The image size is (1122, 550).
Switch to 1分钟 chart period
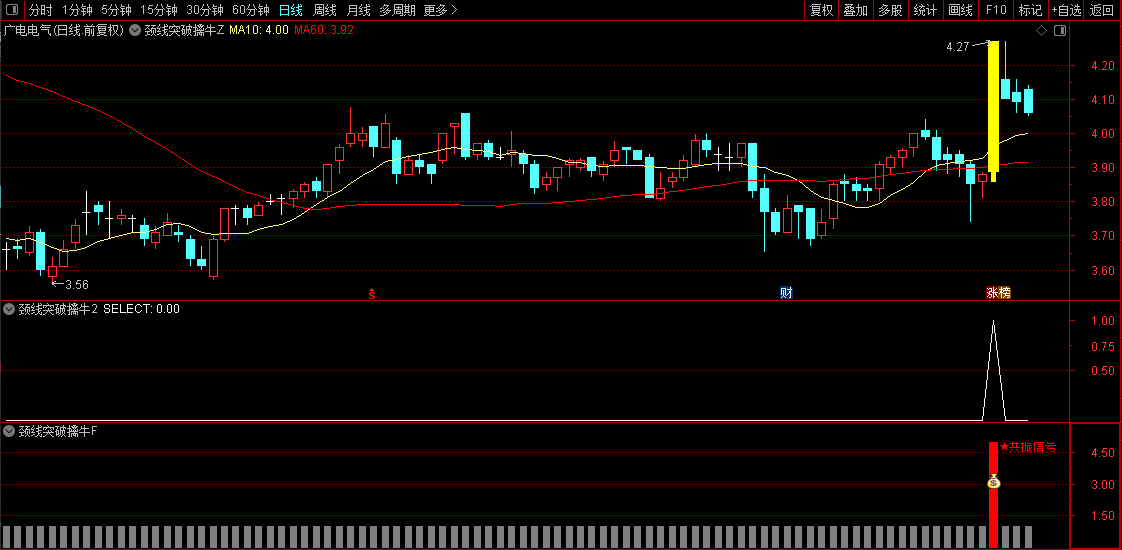(77, 10)
